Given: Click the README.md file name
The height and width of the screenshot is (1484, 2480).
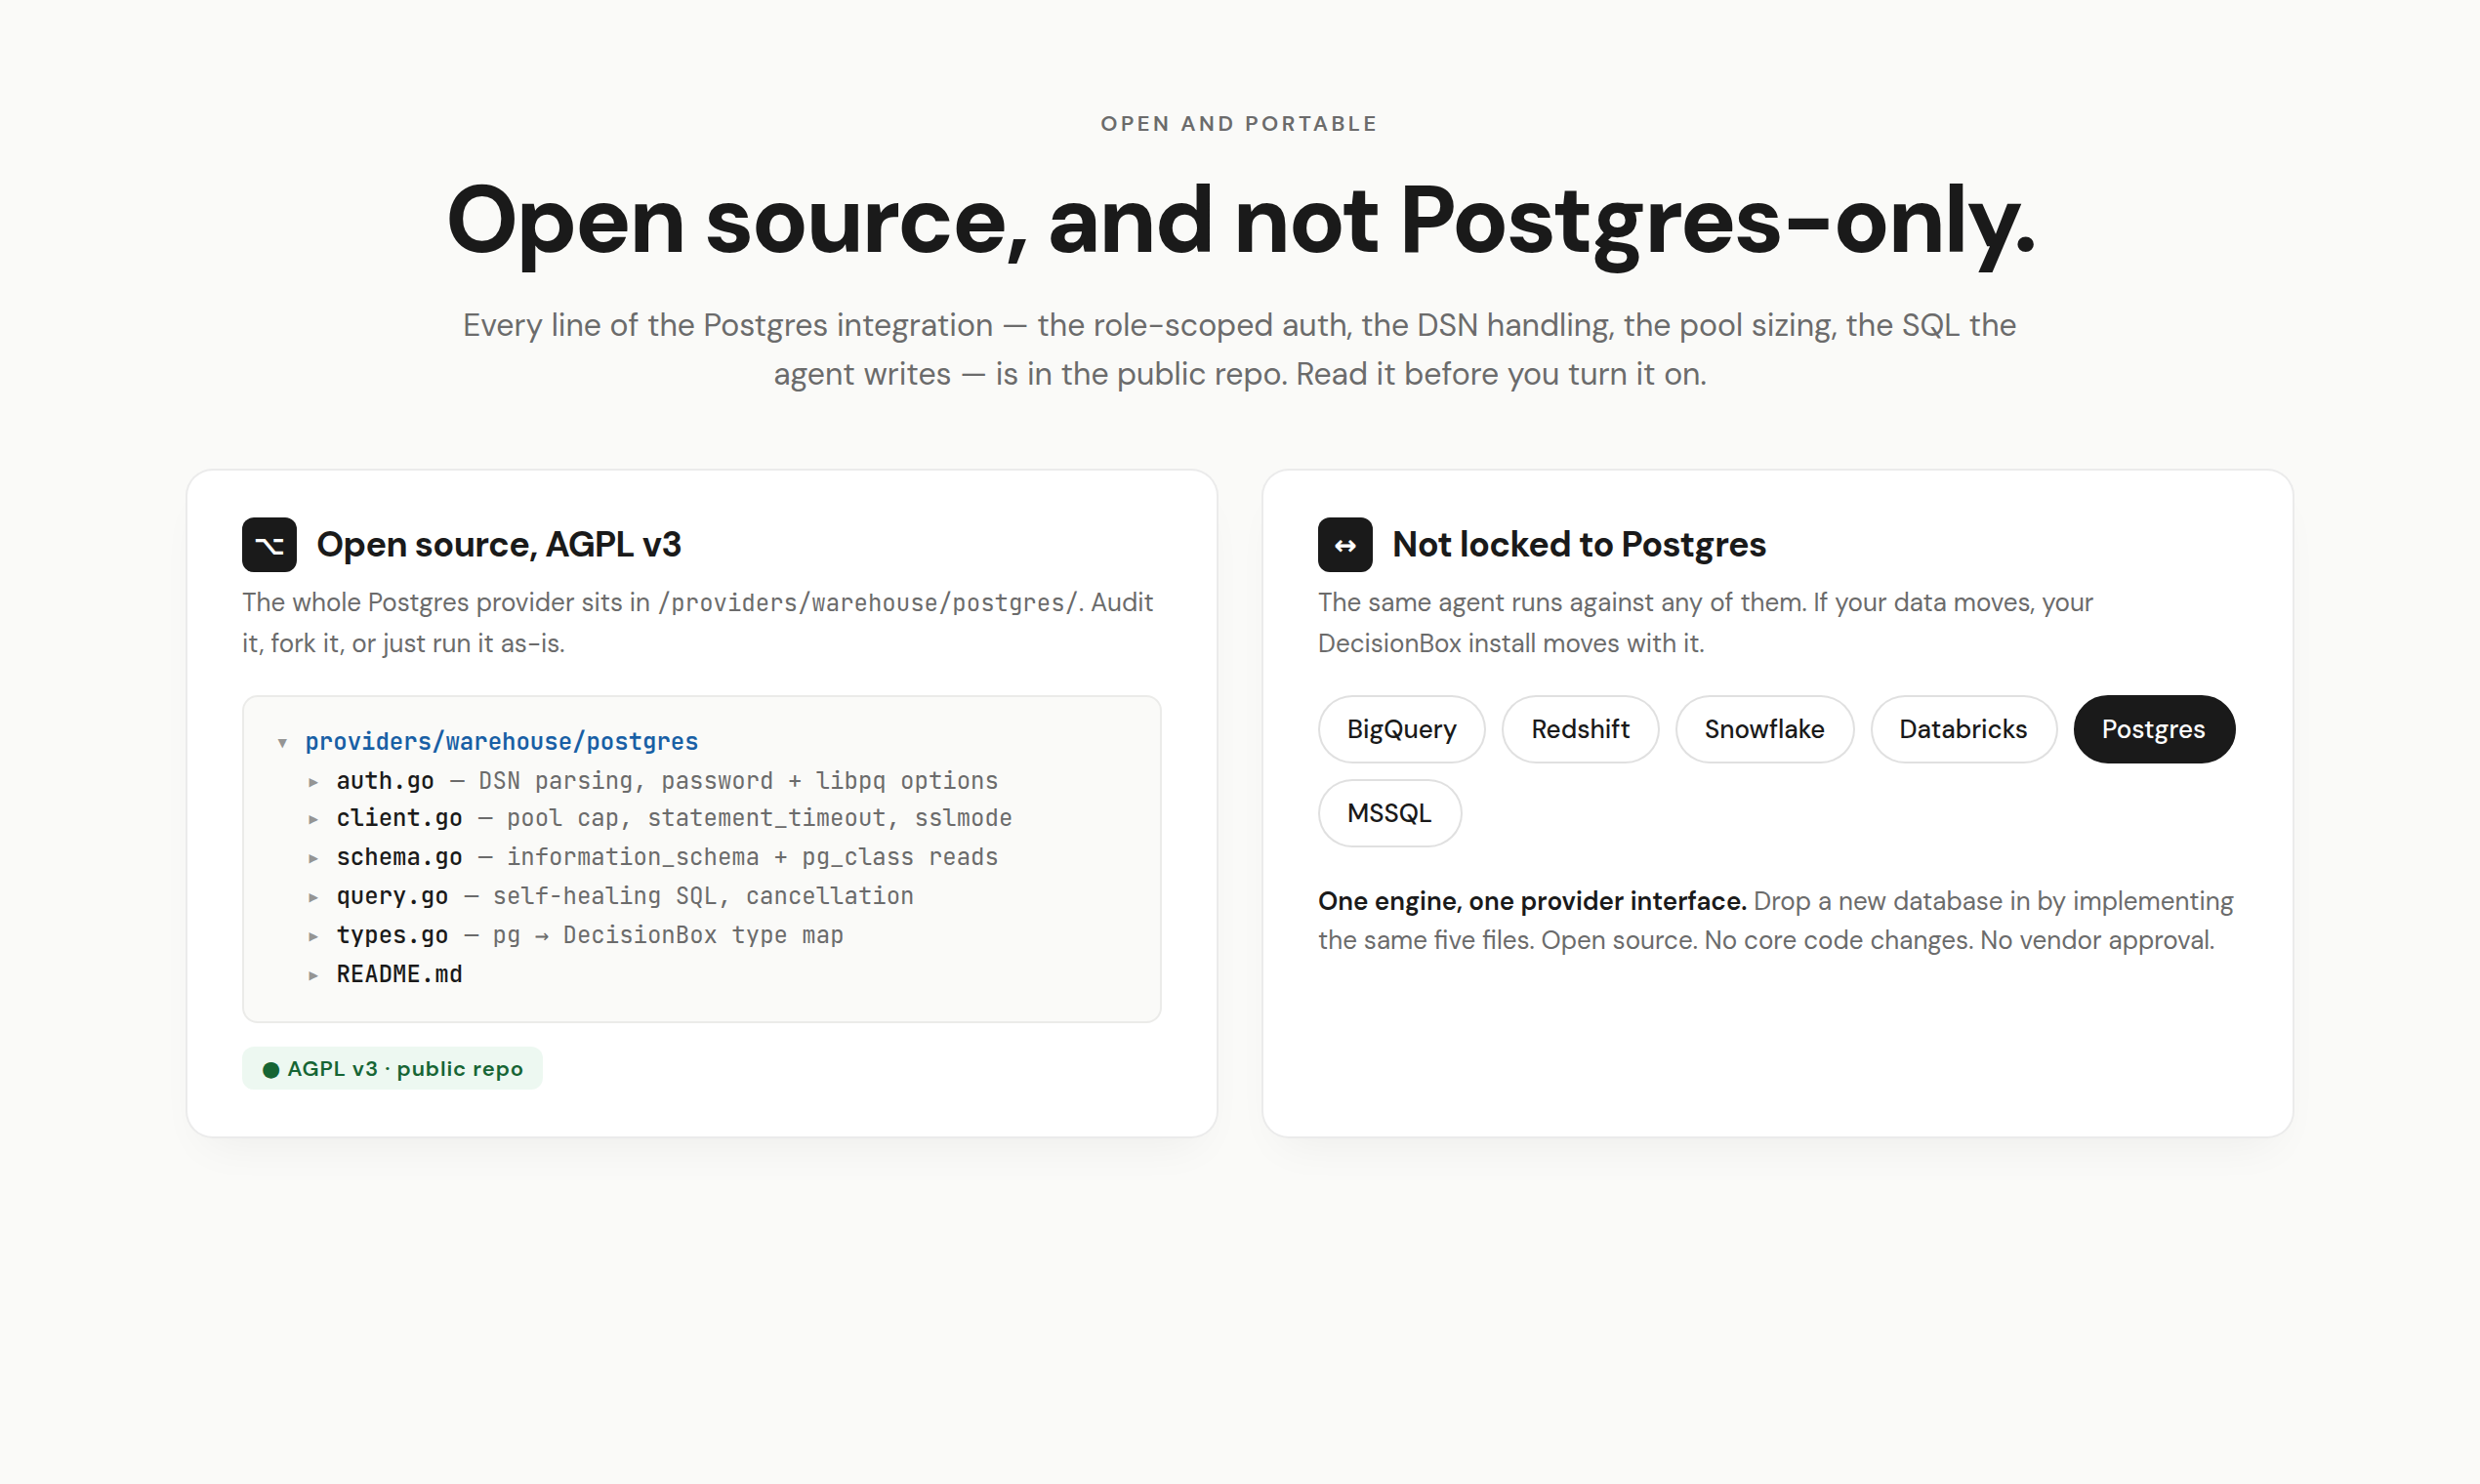Looking at the screenshot, I should coord(399,974).
